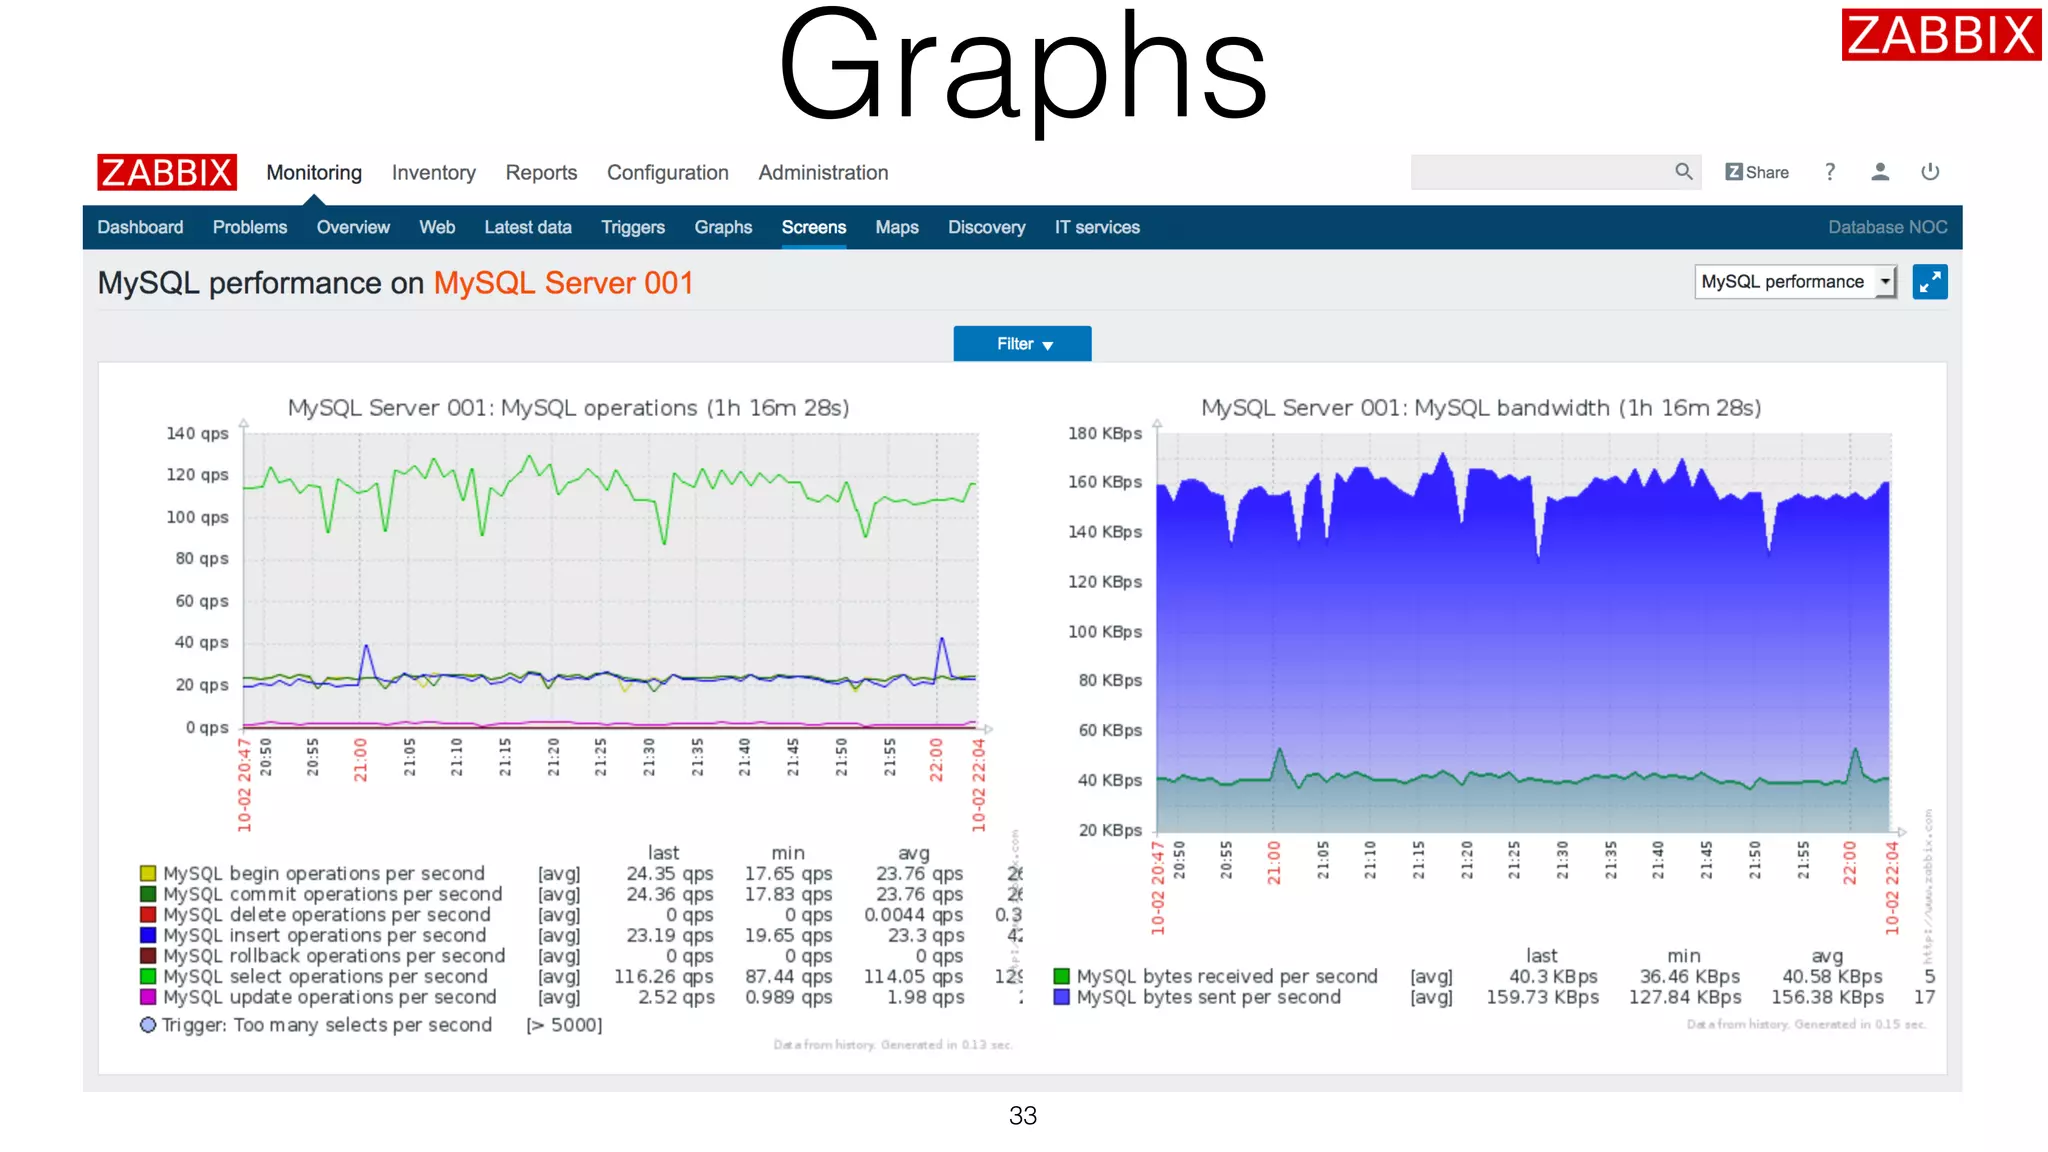2048x1152 pixels.
Task: Click the Zabbix logo in the navigation bar
Action: [x=167, y=172]
